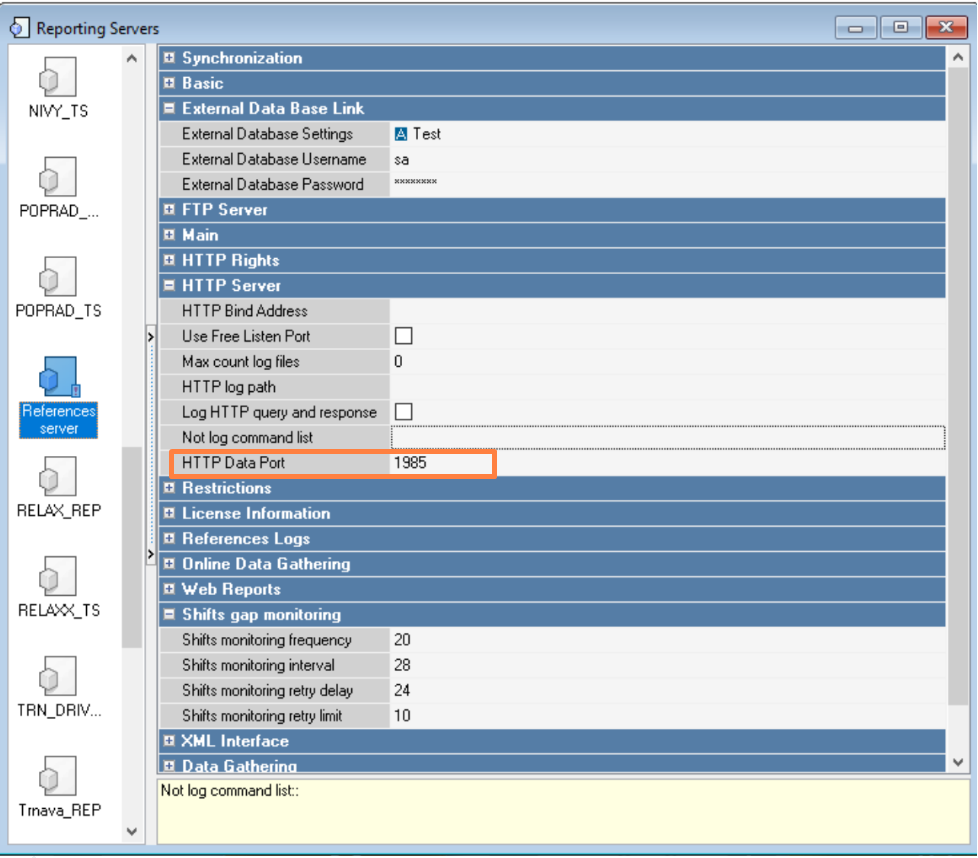The height and width of the screenshot is (858, 978).
Task: Click the lower splitter arrow beside server list
Action: (150, 554)
